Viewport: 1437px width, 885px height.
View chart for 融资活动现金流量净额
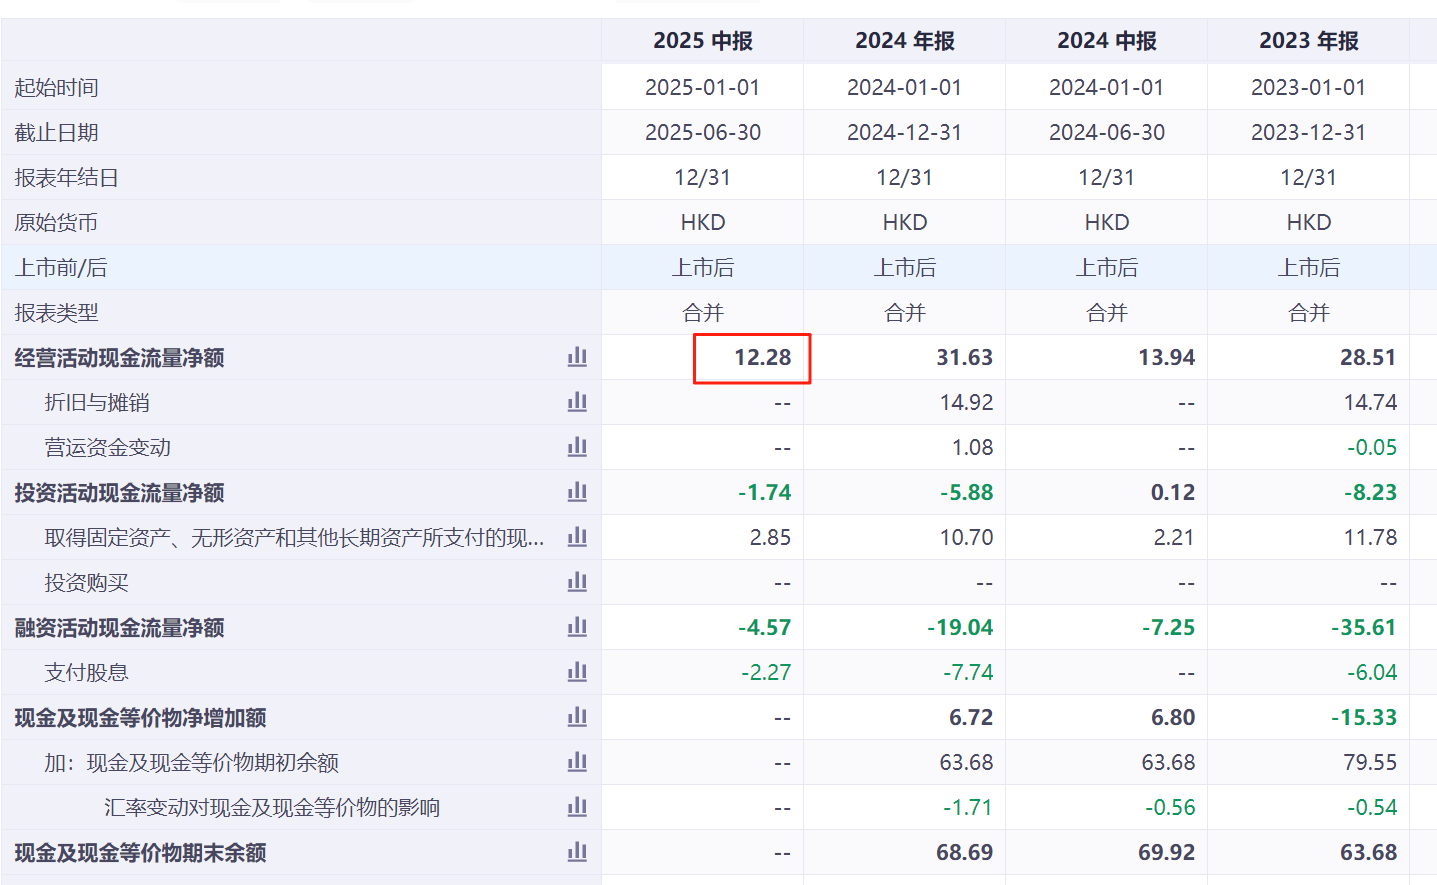pos(577,627)
